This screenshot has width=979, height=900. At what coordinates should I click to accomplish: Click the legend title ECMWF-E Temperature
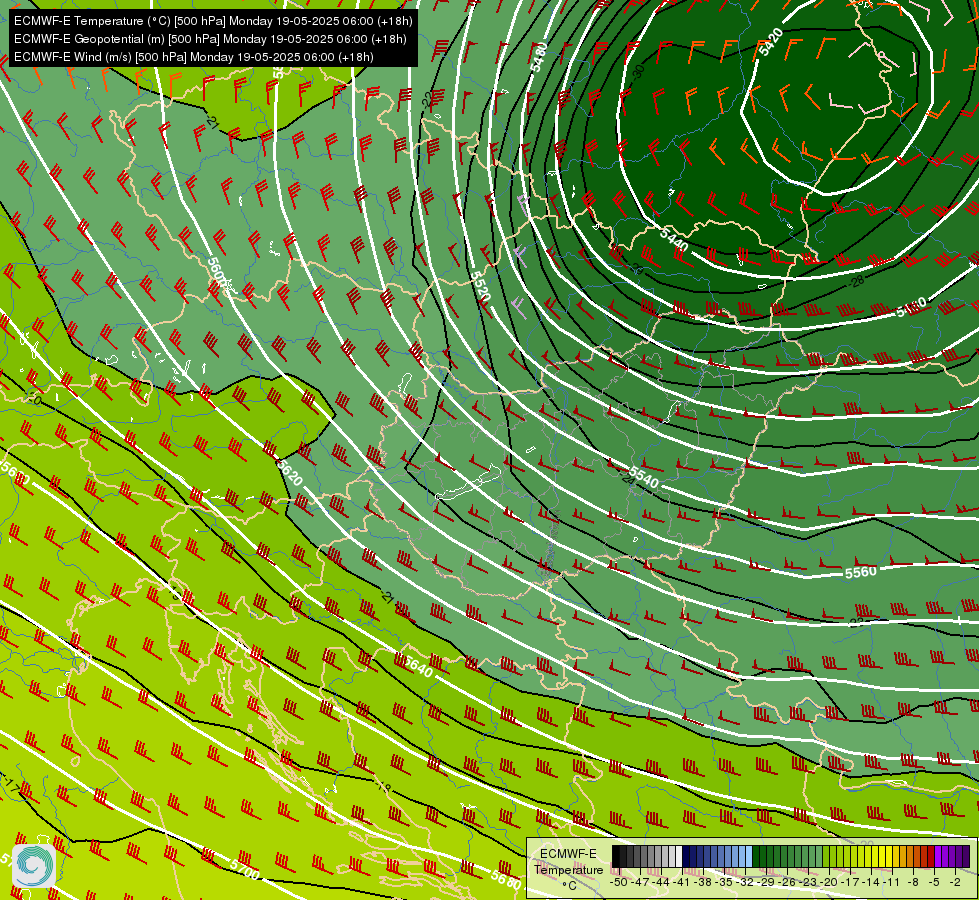click(x=568, y=861)
